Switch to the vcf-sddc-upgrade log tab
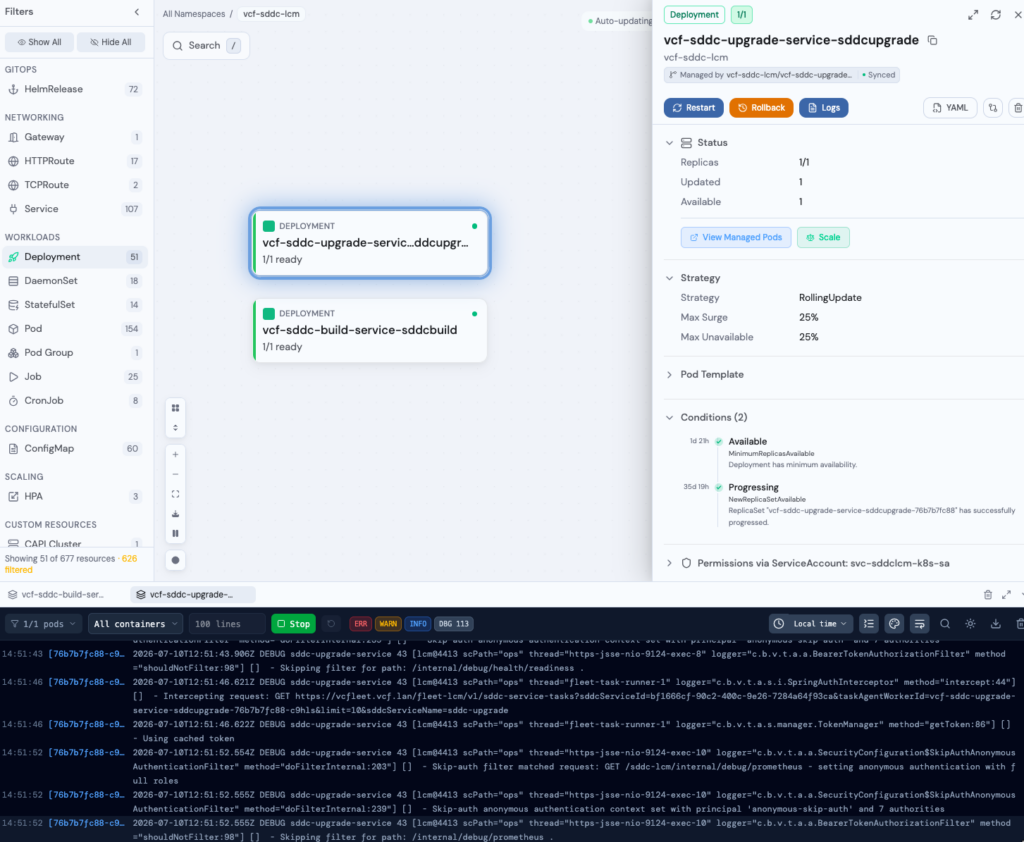 click(x=192, y=594)
